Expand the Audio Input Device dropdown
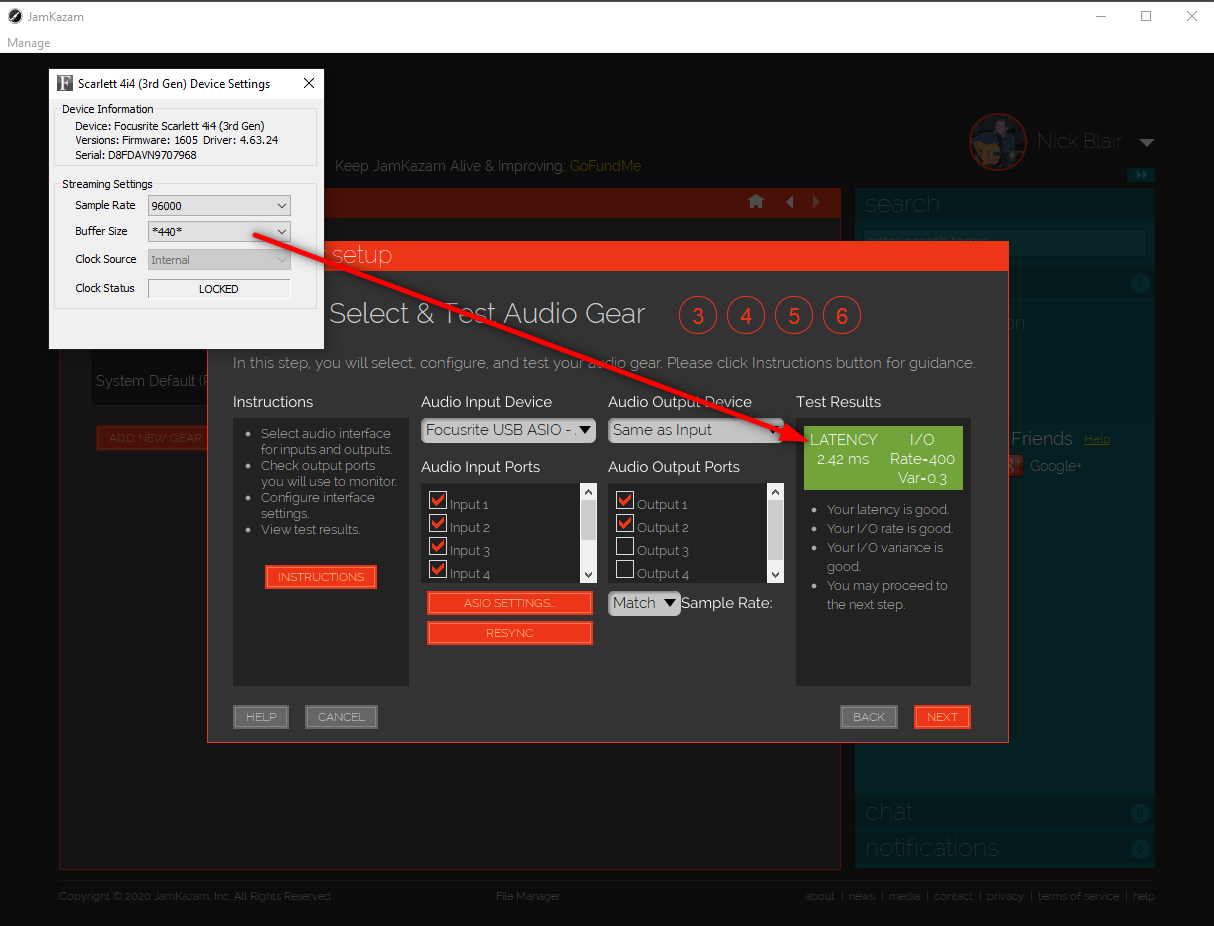 click(508, 430)
